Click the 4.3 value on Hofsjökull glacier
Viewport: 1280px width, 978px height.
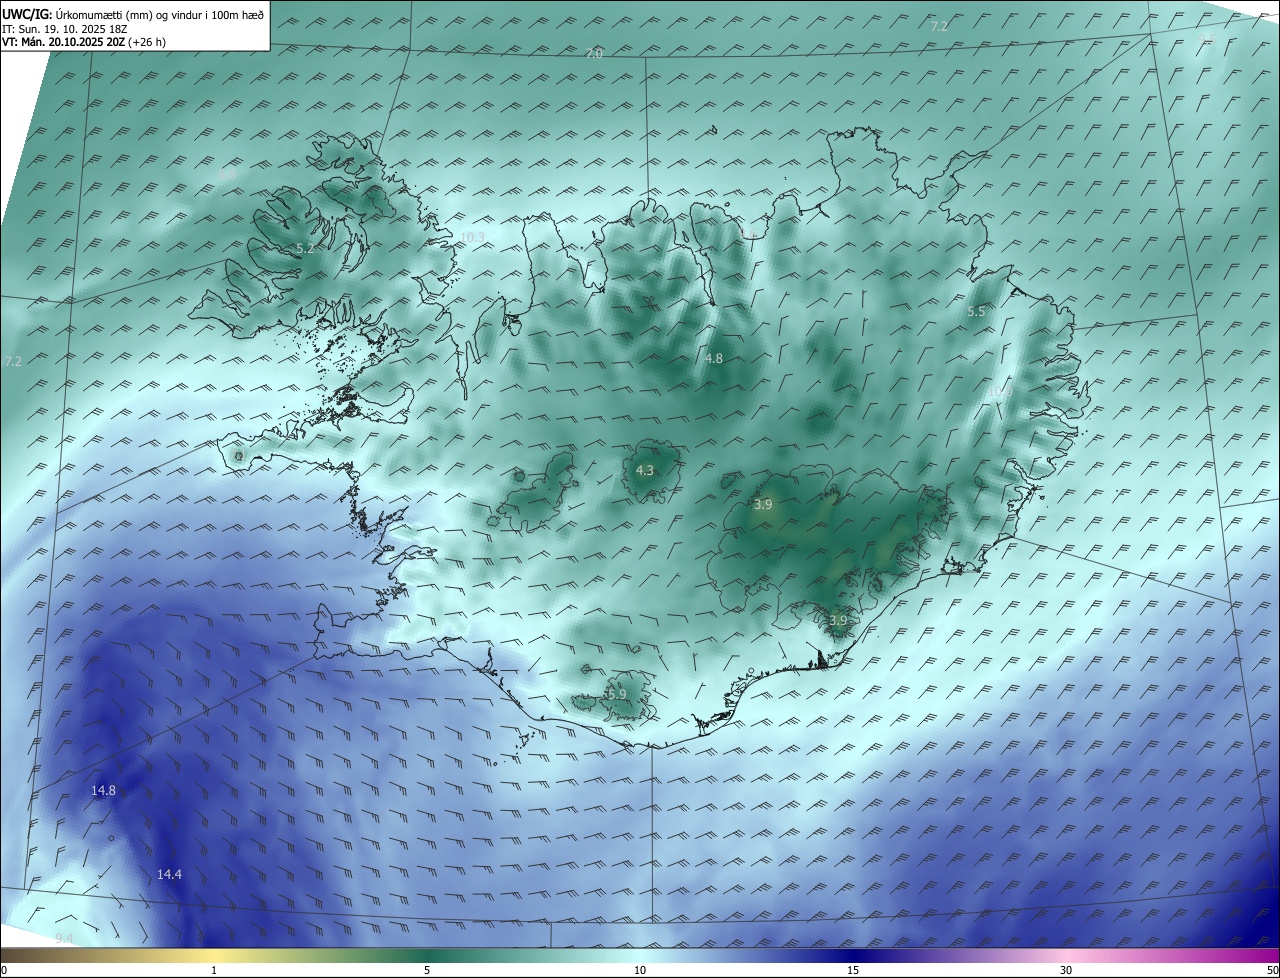tap(645, 470)
